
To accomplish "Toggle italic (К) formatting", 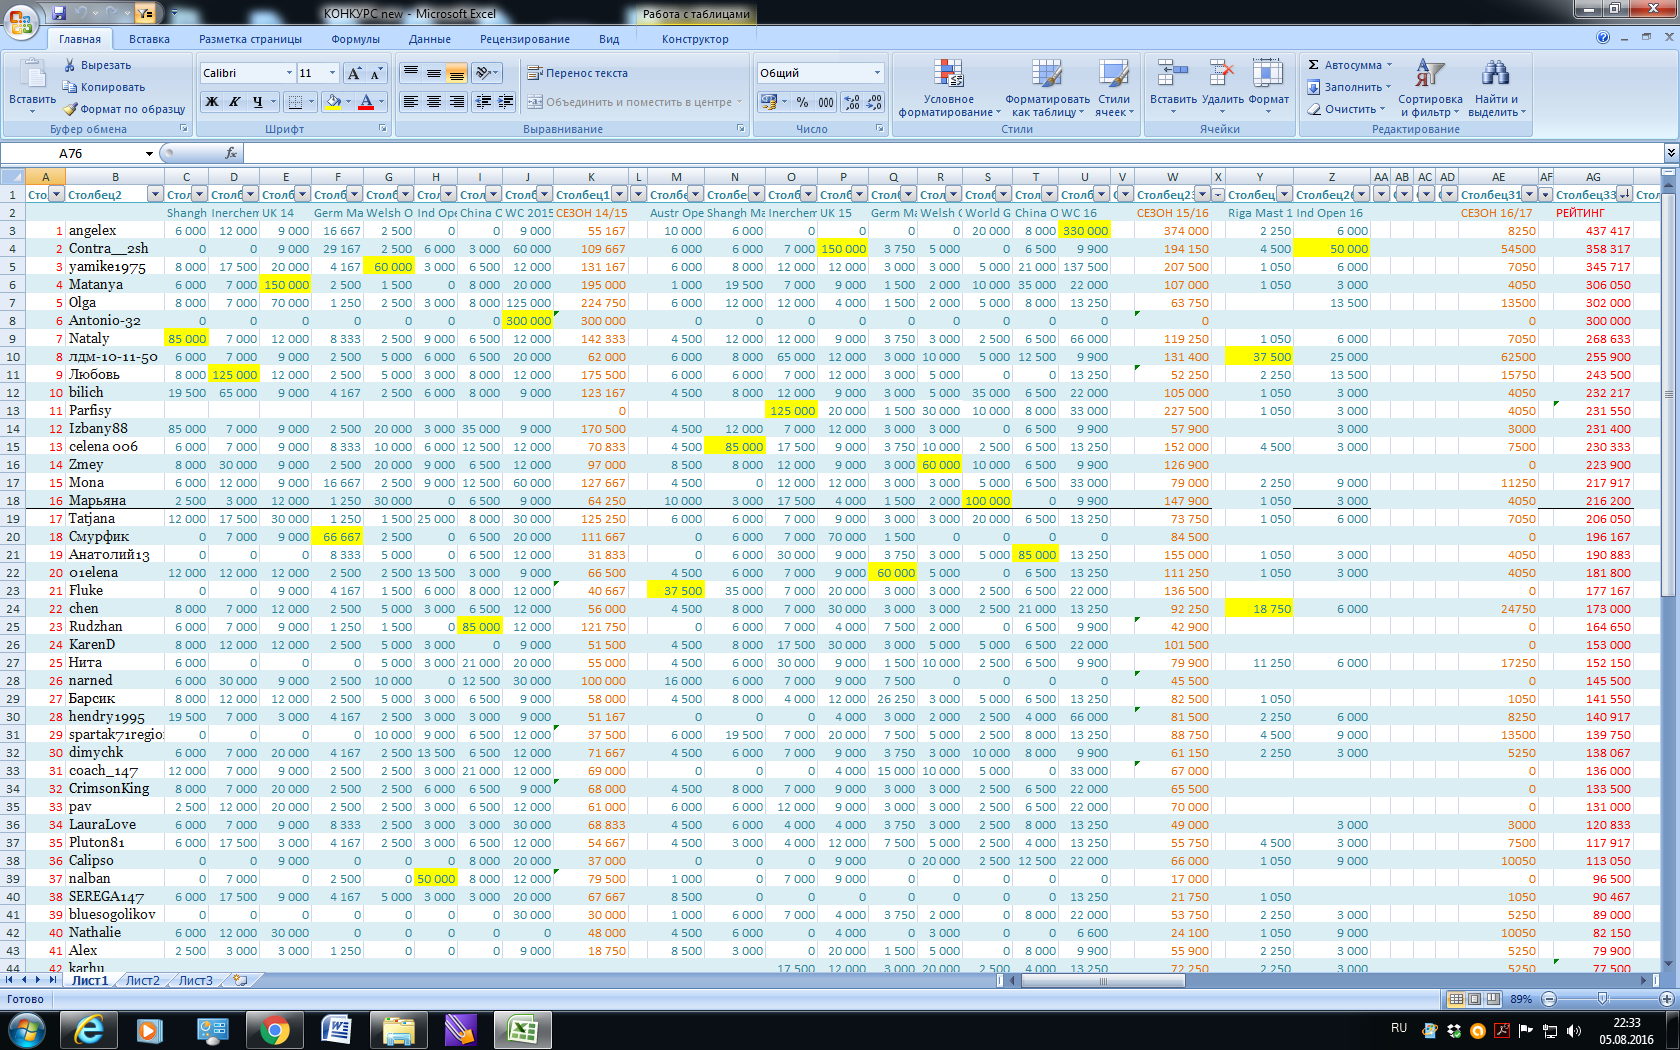I will 235,102.
